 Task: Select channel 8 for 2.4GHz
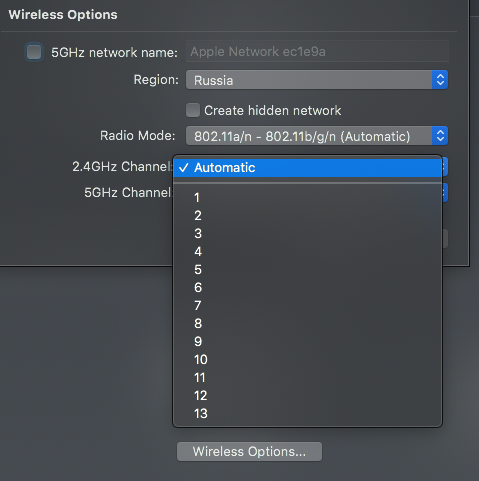click(x=308, y=324)
